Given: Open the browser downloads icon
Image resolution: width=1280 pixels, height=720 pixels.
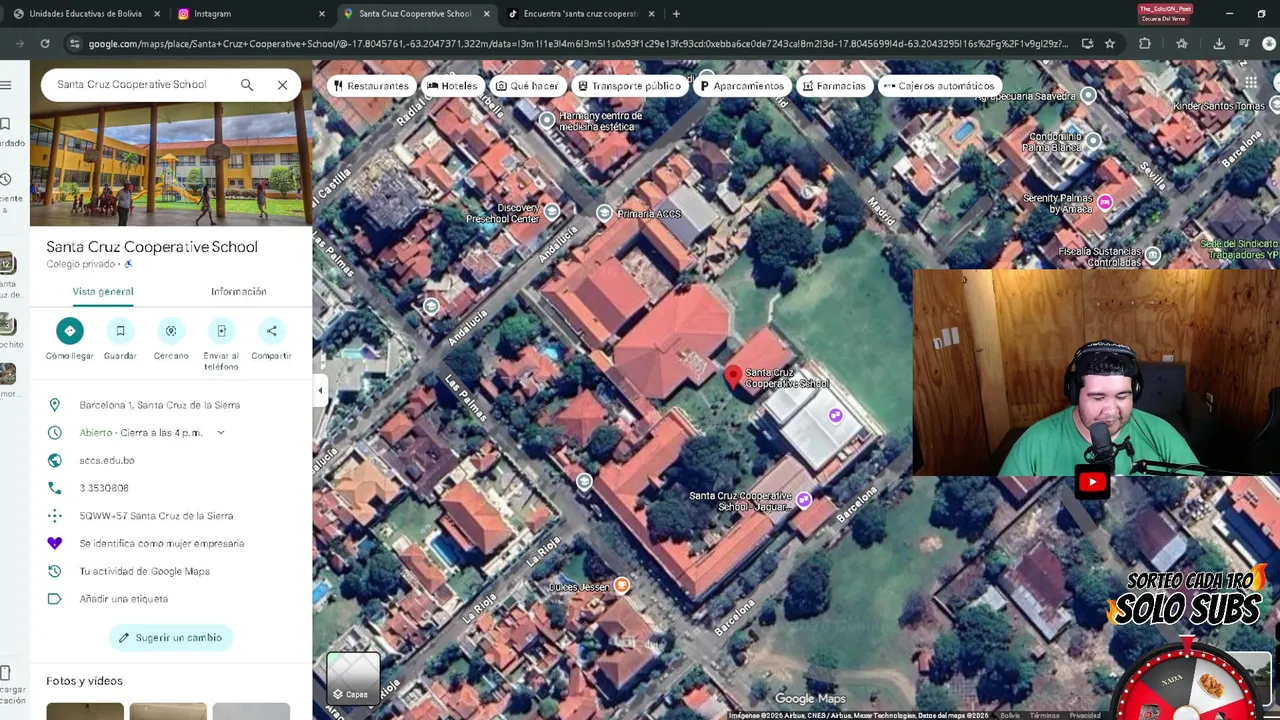Looking at the screenshot, I should (x=1219, y=44).
